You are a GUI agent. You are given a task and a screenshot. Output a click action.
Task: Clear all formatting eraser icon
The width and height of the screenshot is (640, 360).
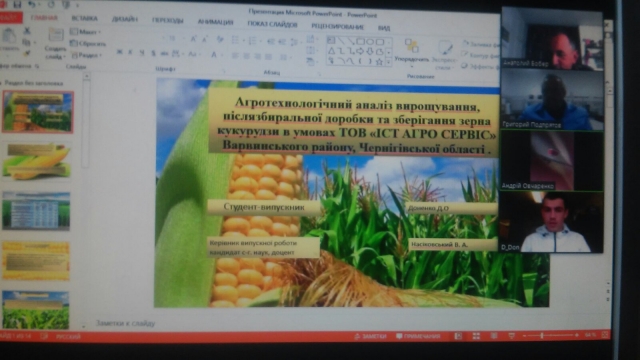click(220, 39)
